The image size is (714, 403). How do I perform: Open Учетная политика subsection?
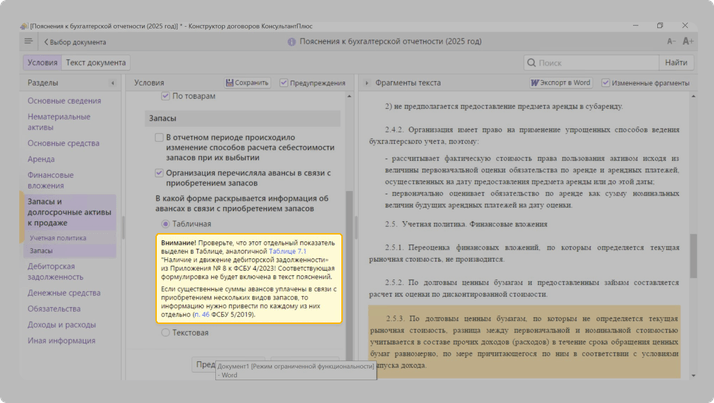pyautogui.click(x=58, y=238)
